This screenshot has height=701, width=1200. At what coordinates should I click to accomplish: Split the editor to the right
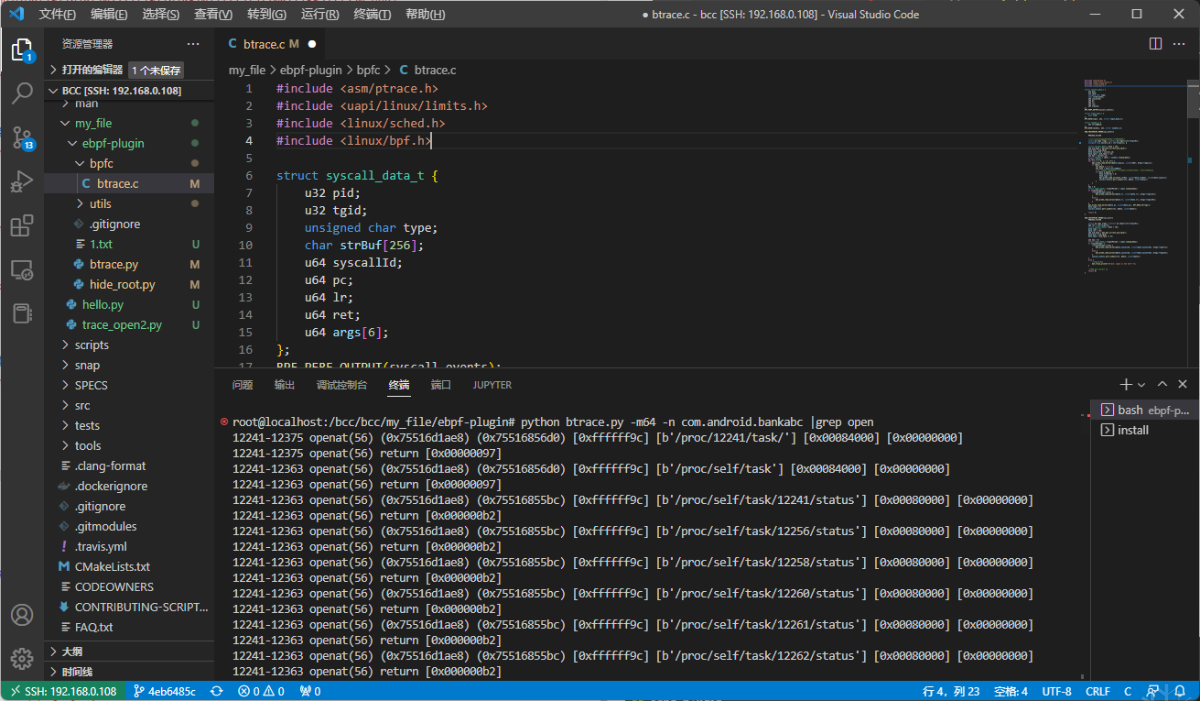coord(1155,44)
